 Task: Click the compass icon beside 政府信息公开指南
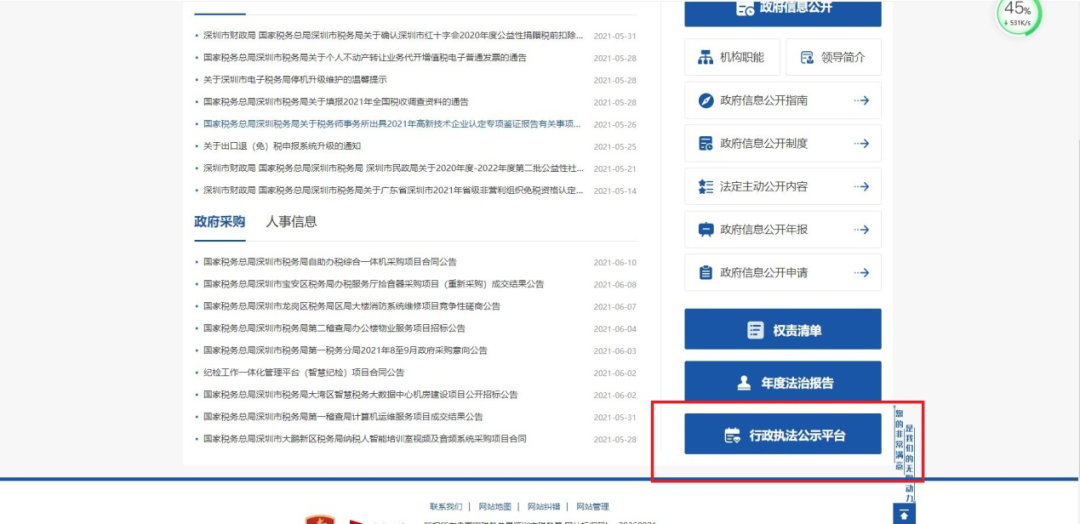pos(705,101)
